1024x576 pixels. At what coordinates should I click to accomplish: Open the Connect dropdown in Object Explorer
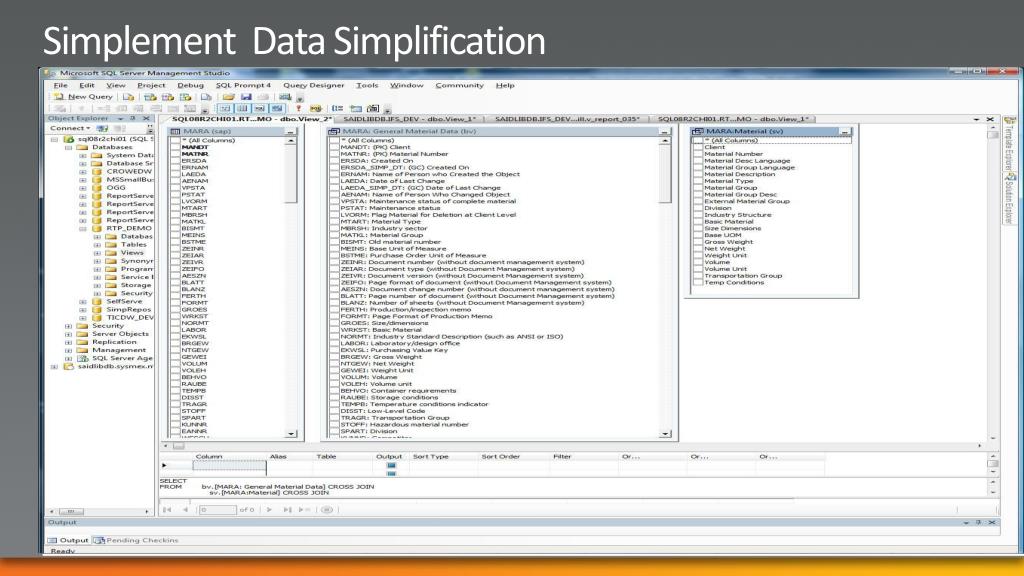point(71,129)
